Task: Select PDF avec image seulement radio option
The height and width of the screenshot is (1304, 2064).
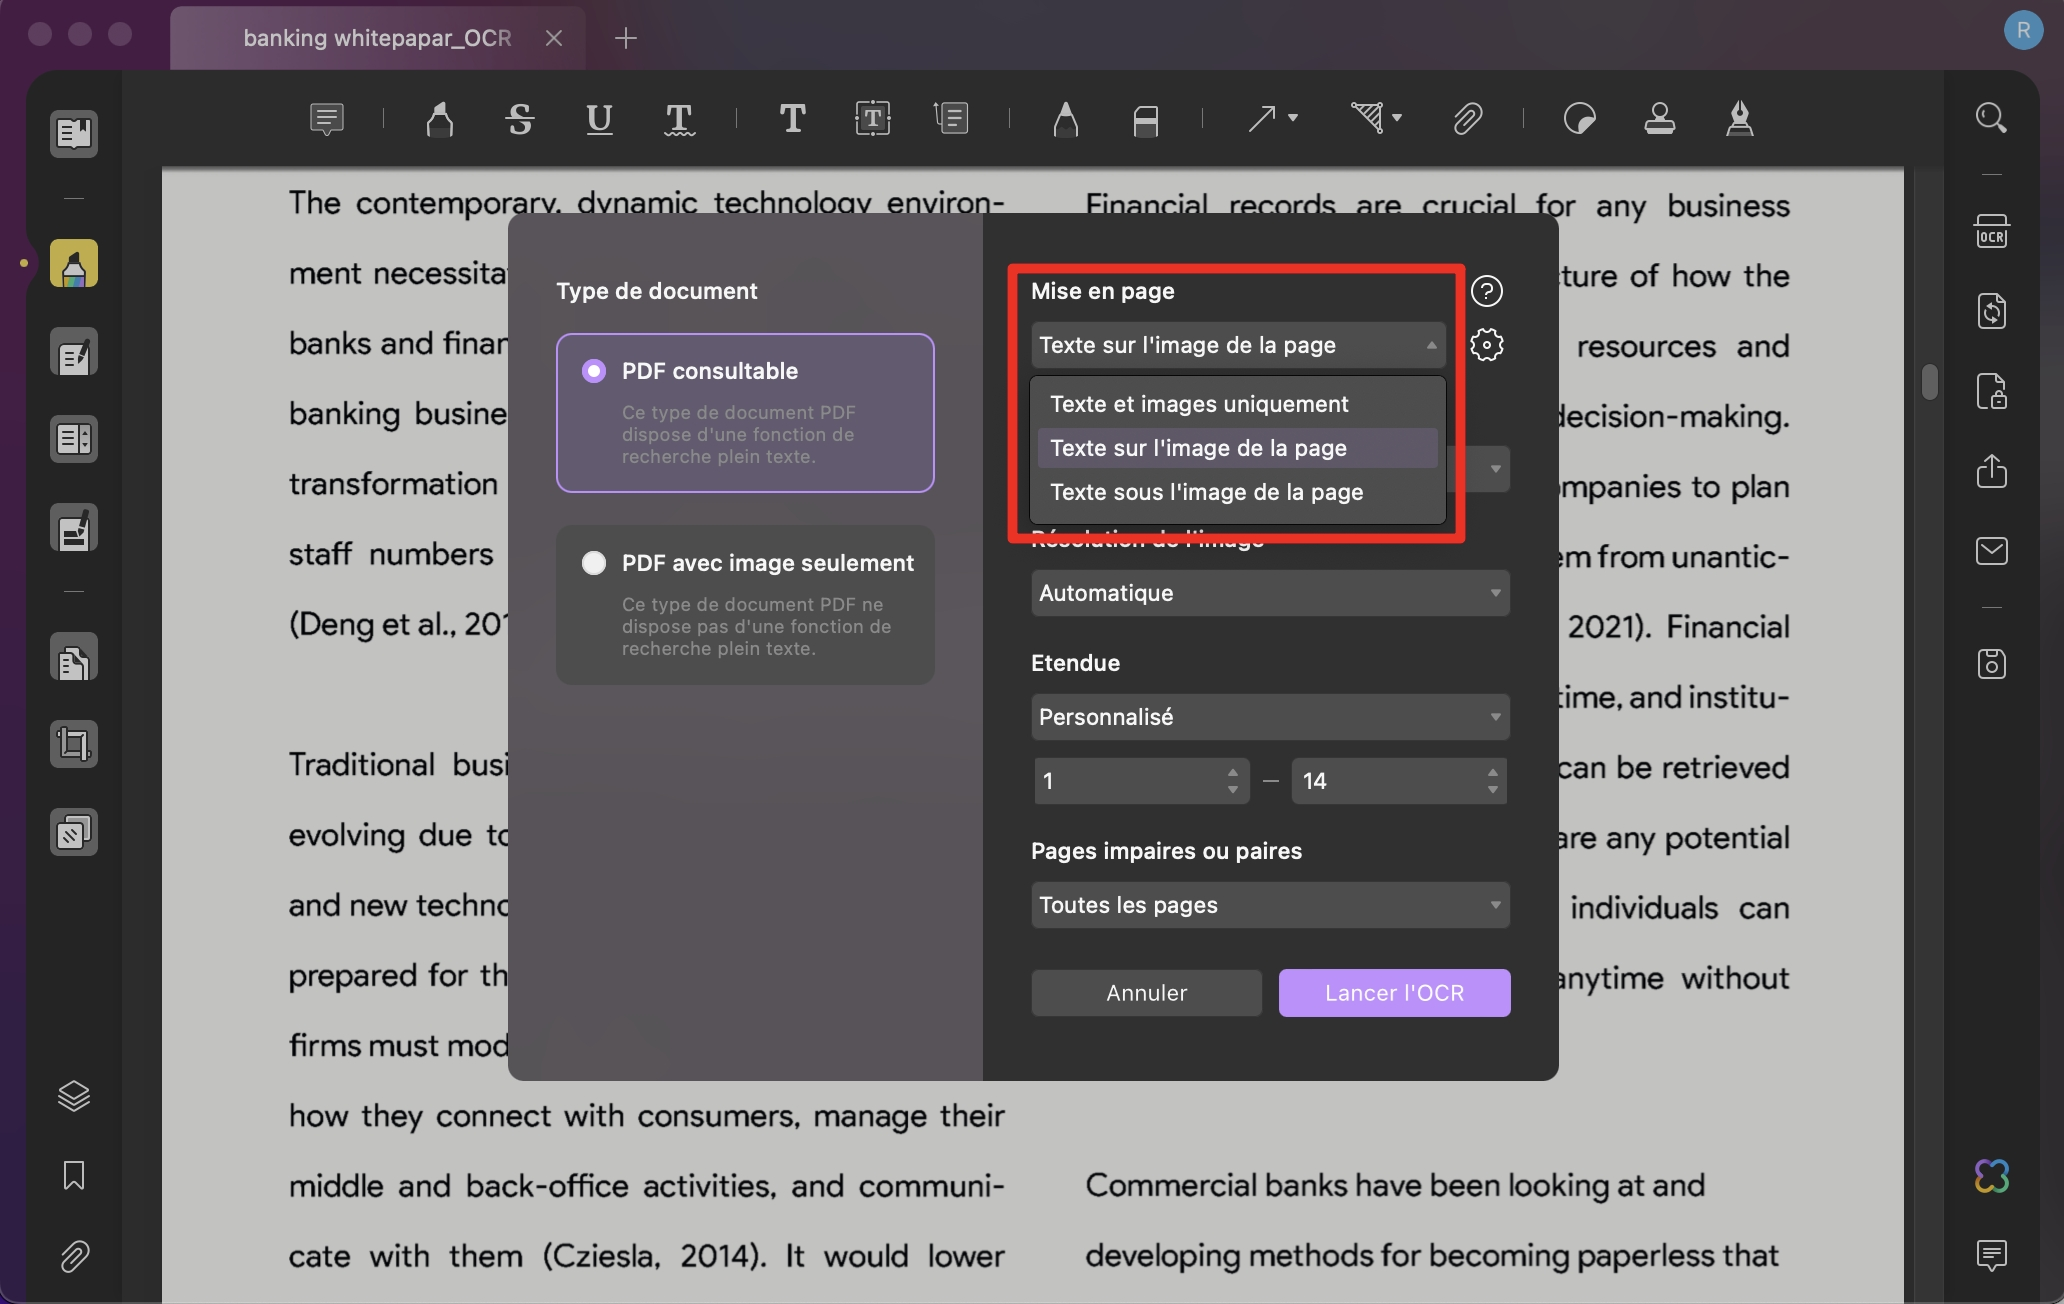Action: [594, 563]
